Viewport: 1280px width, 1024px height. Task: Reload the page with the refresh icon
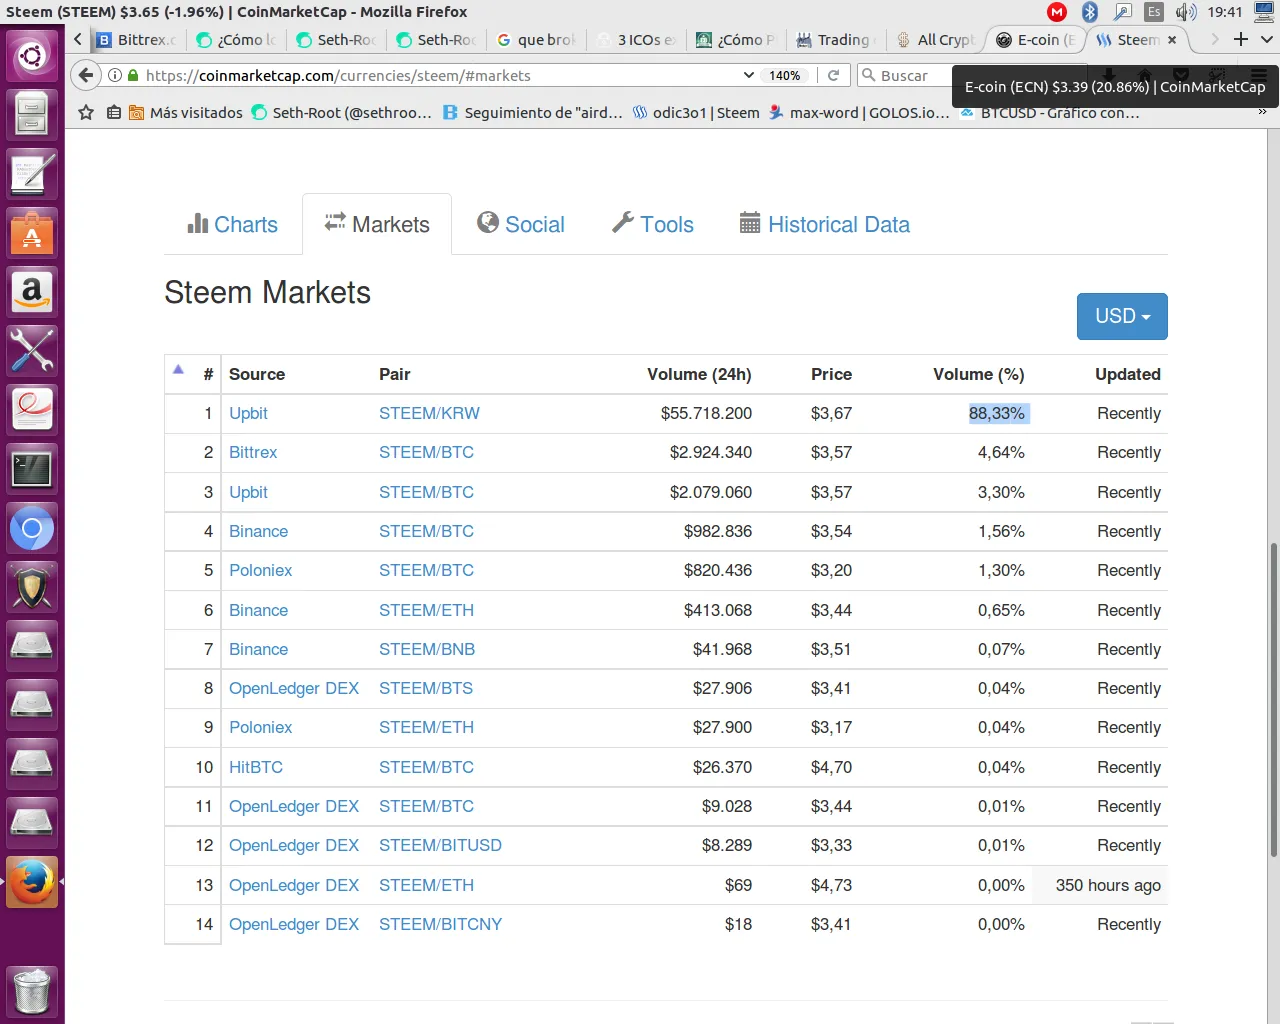pos(833,75)
